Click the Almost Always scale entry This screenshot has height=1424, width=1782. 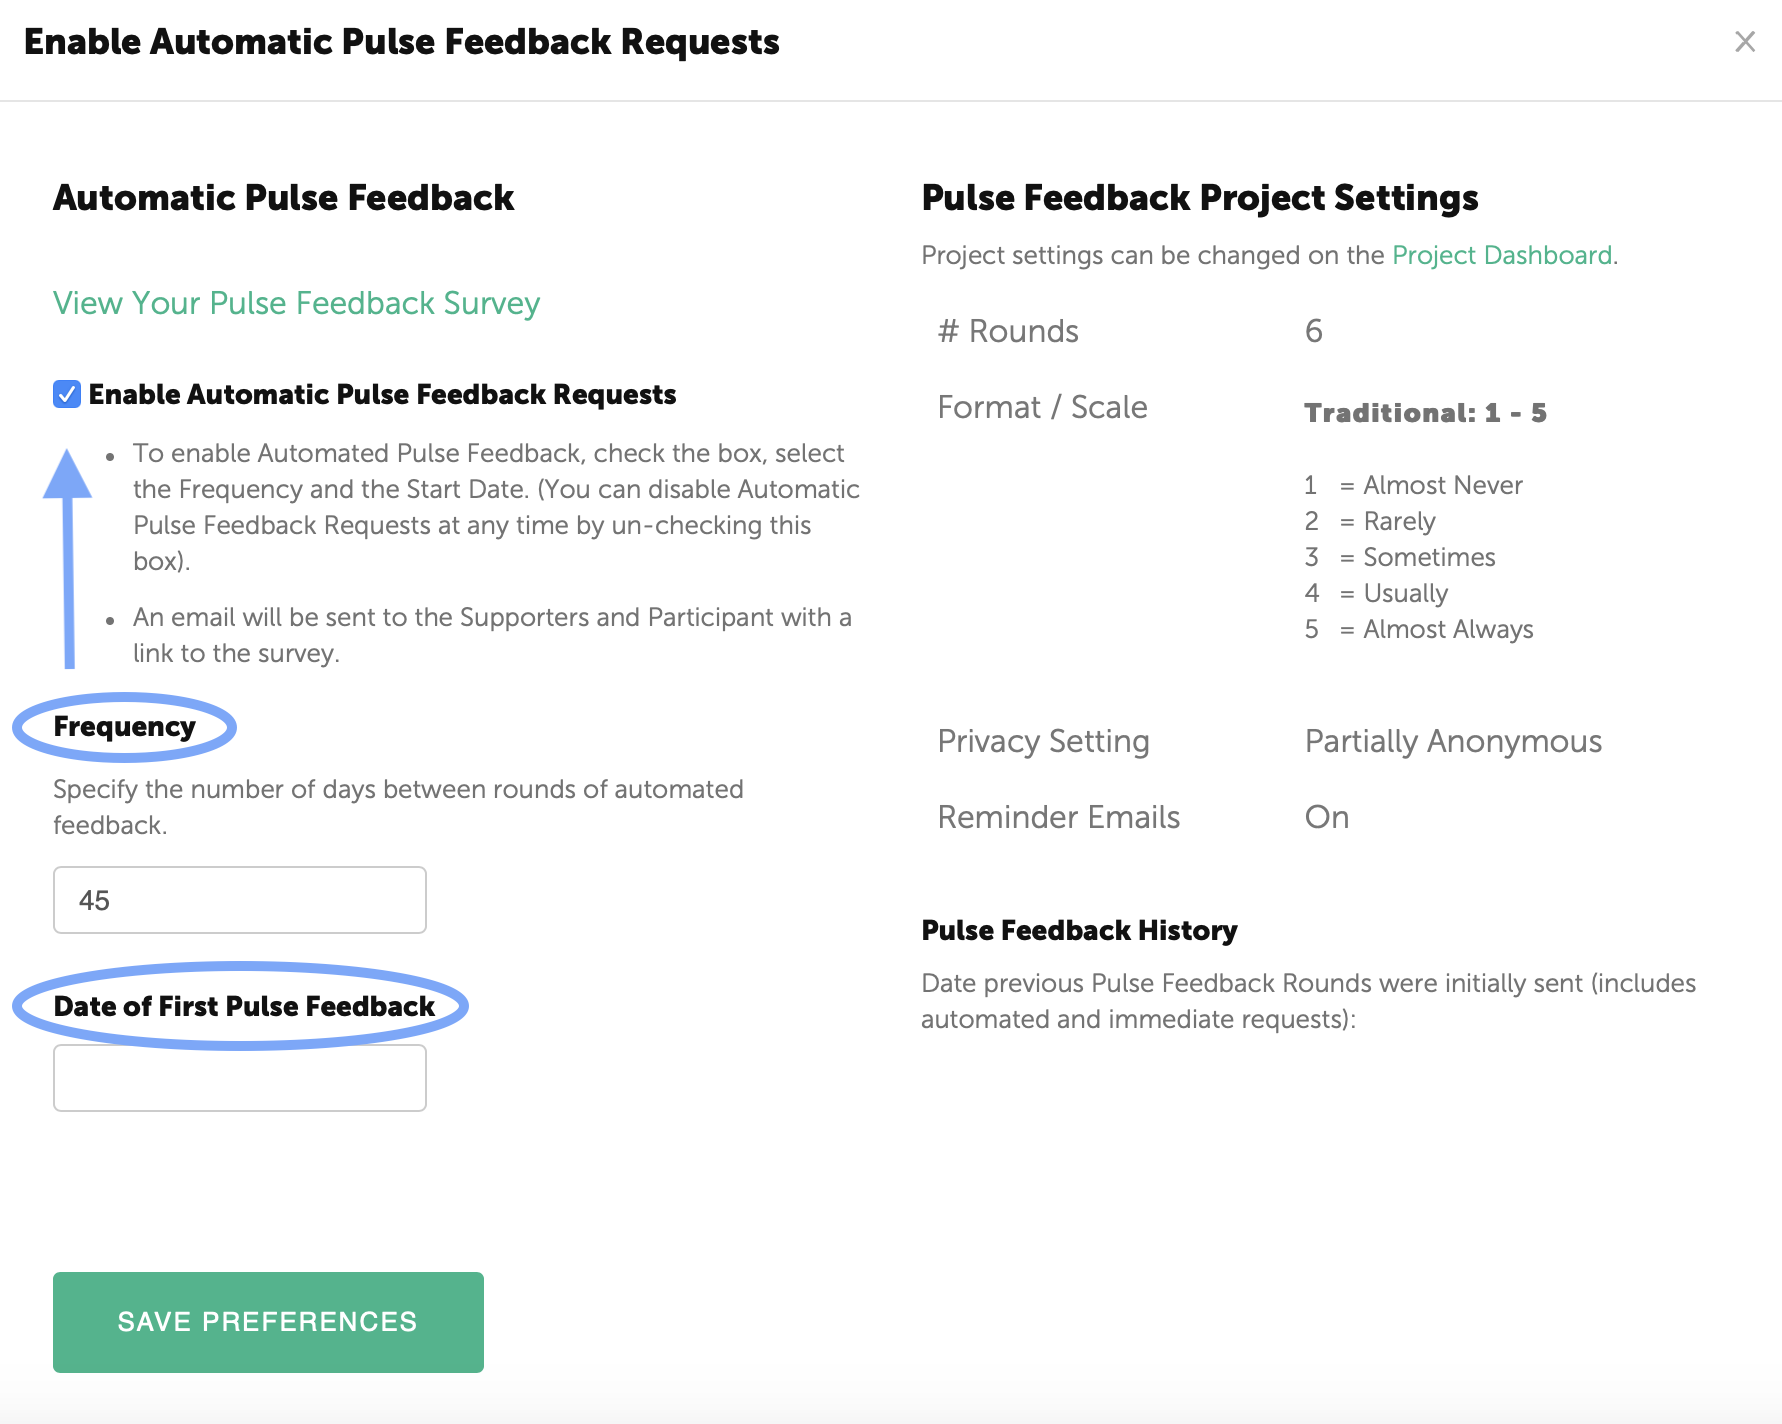click(x=1447, y=629)
